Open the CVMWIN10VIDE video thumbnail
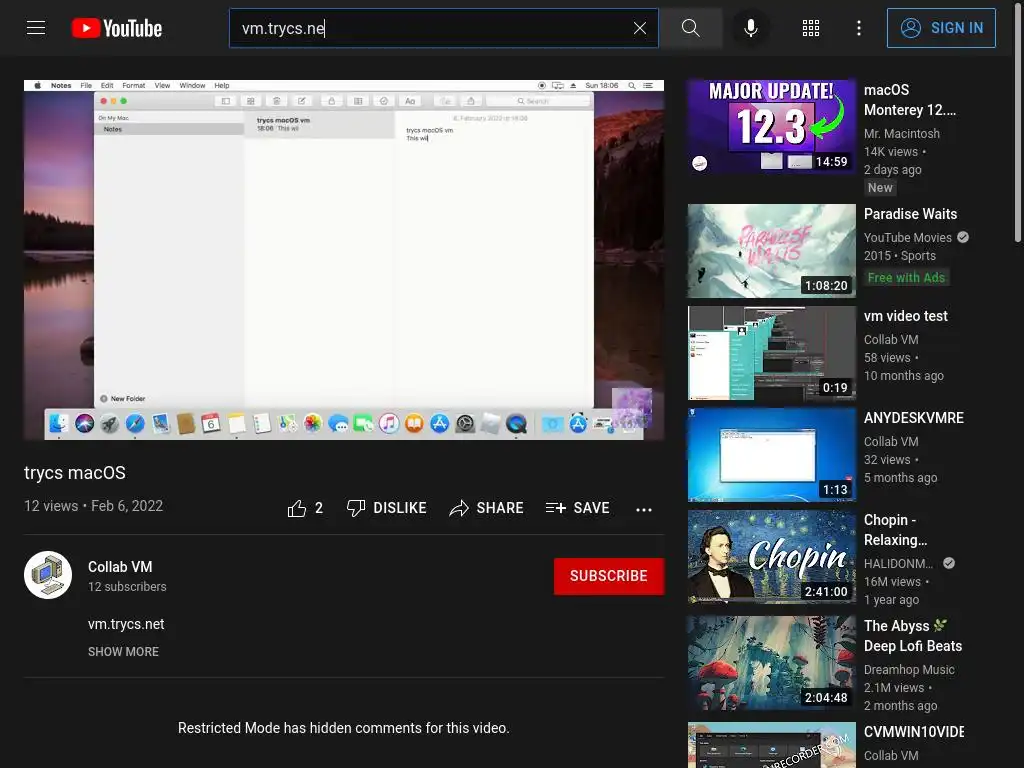The width and height of the screenshot is (1024, 768). point(771,745)
